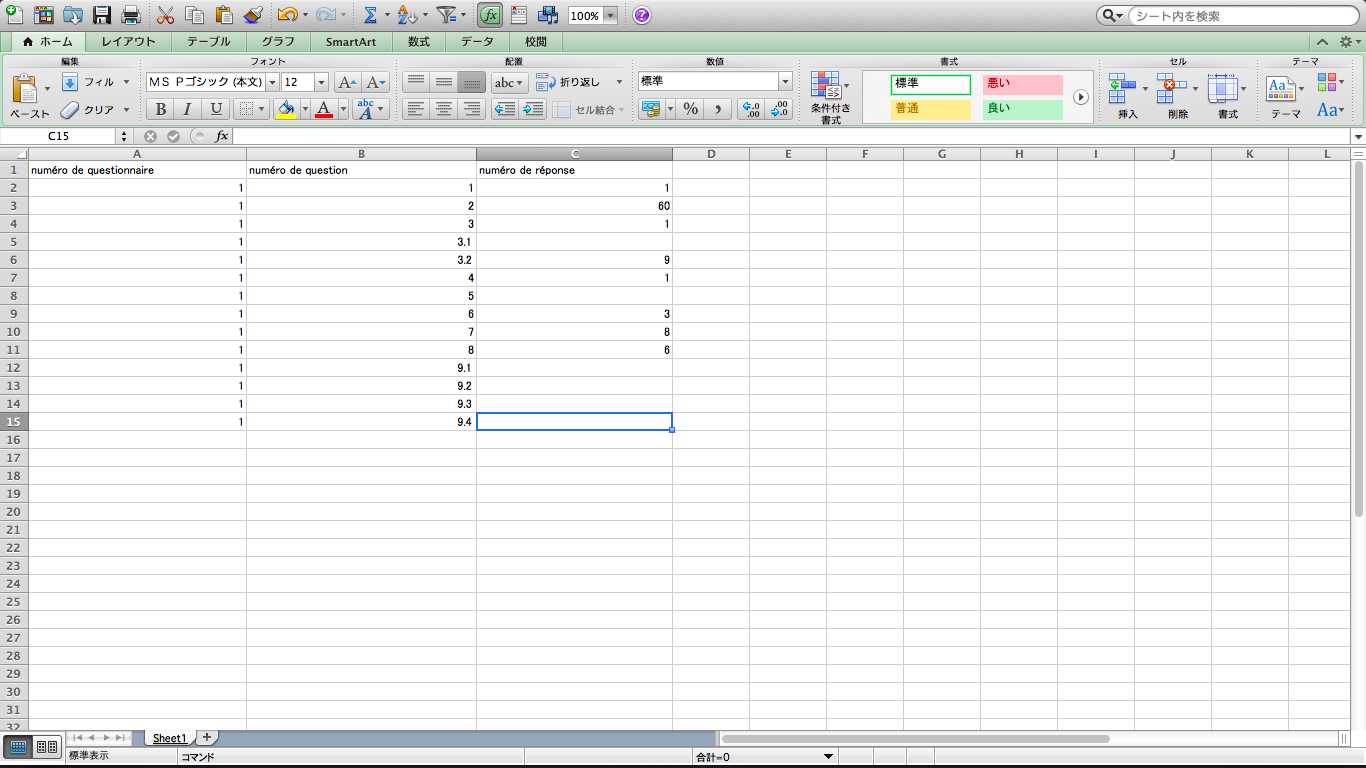This screenshot has height=768, width=1366.
Task: Switch to the データ tab
Action: point(477,42)
